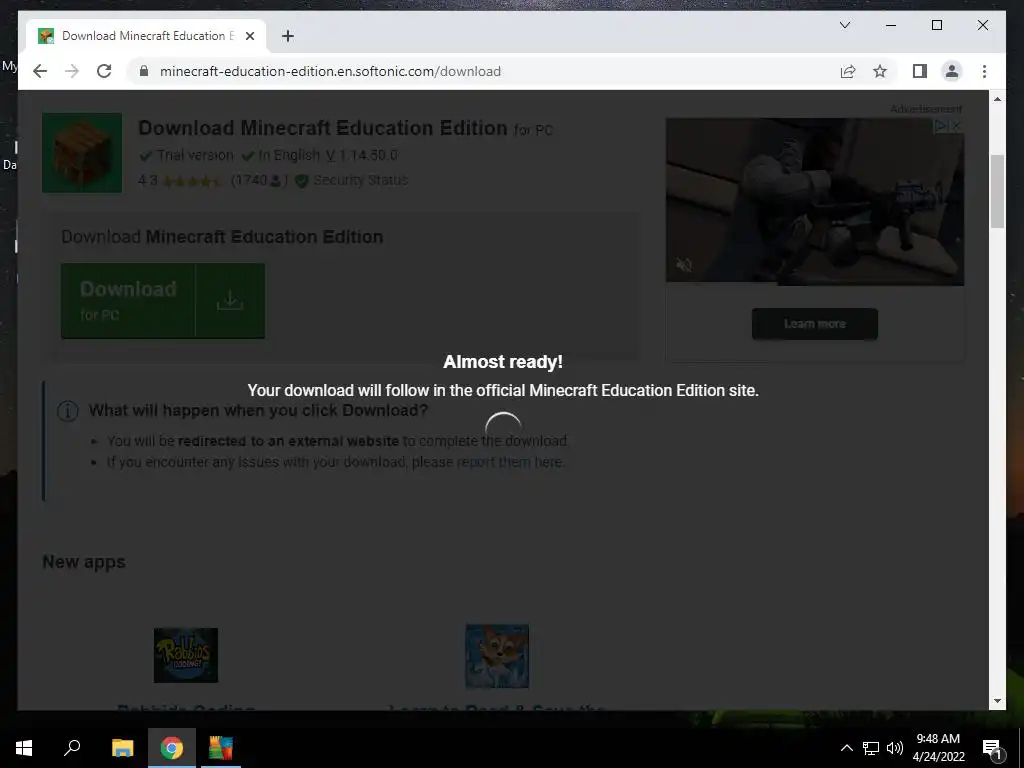This screenshot has height=768, width=1024.
Task: Click the 1740 user ratings count
Action: (259, 180)
